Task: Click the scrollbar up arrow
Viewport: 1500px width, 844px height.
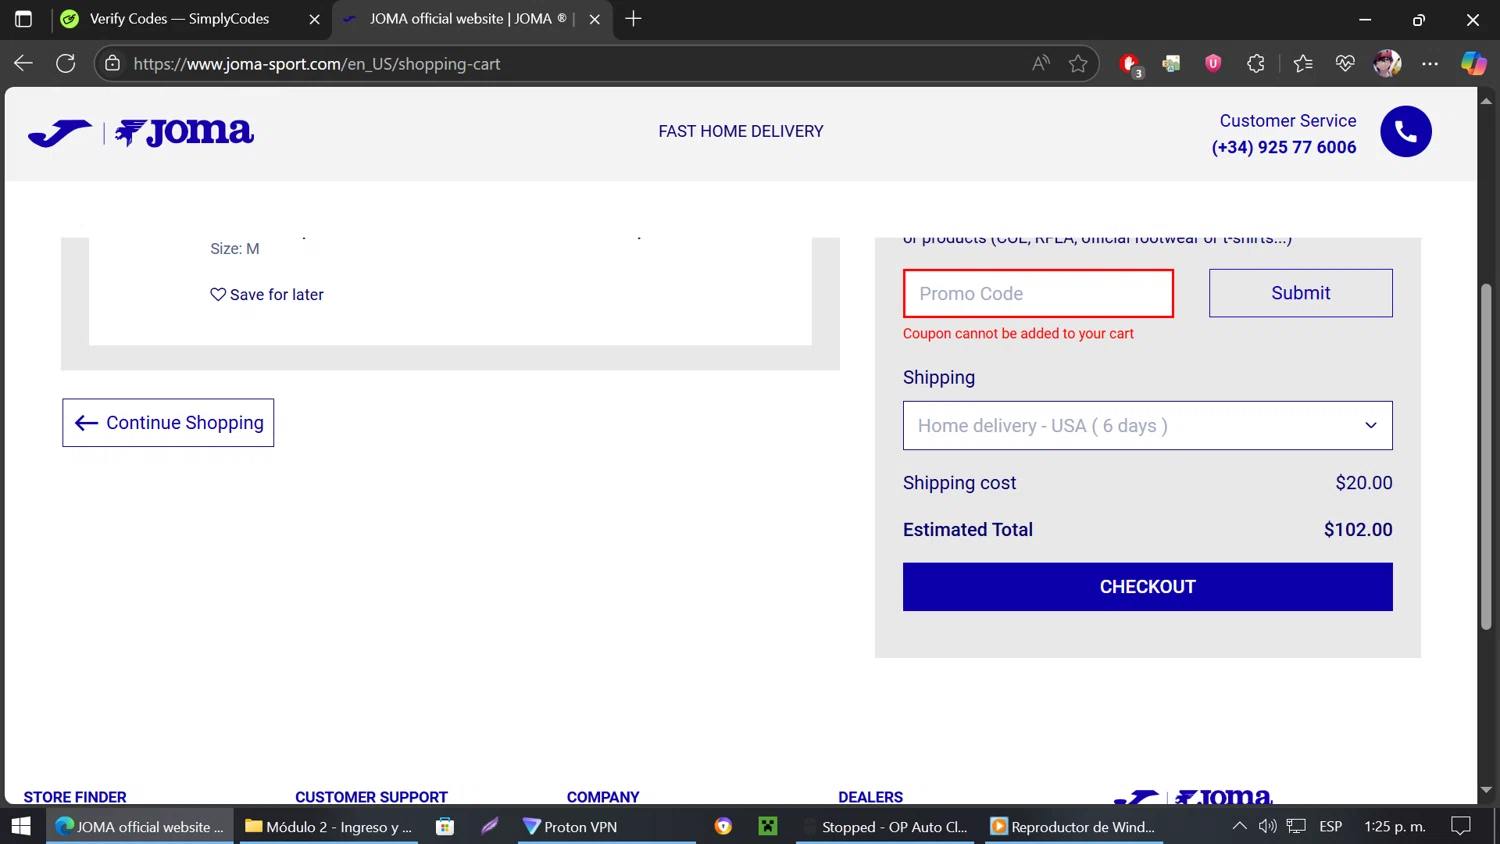Action: pos(1486,100)
